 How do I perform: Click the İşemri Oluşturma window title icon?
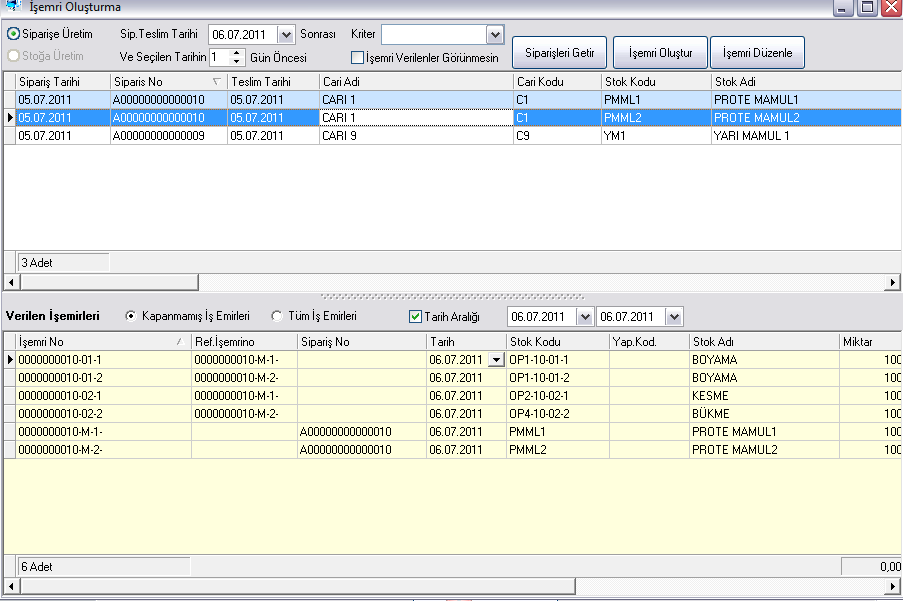tap(14, 7)
